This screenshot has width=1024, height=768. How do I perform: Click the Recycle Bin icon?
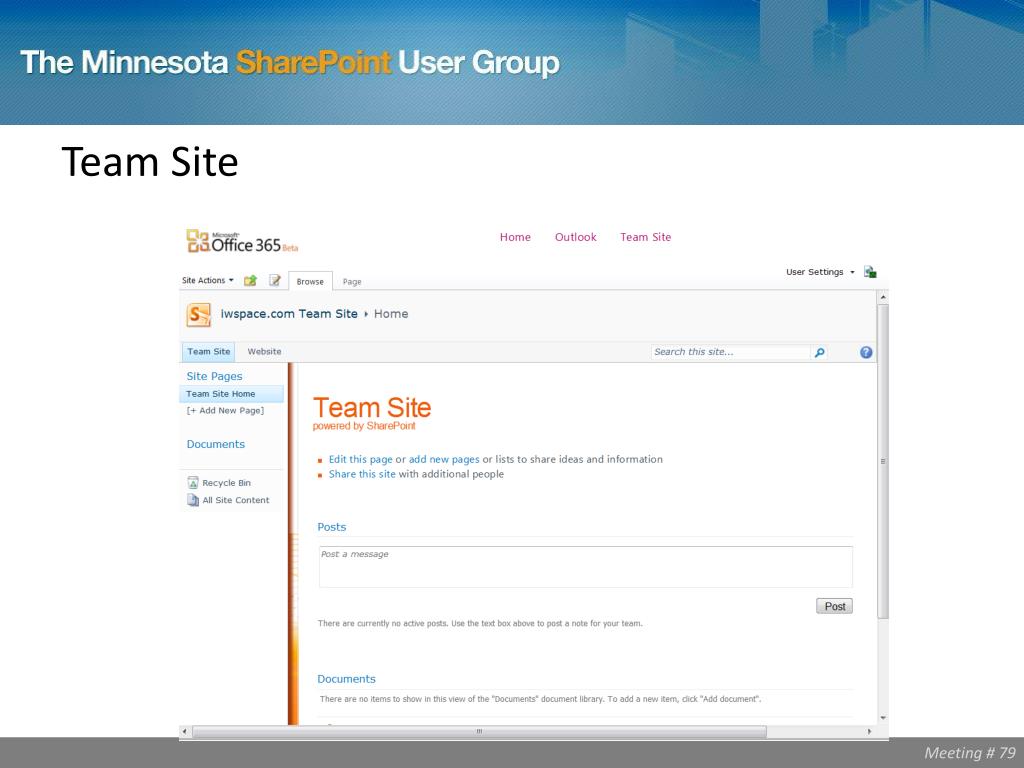(193, 483)
